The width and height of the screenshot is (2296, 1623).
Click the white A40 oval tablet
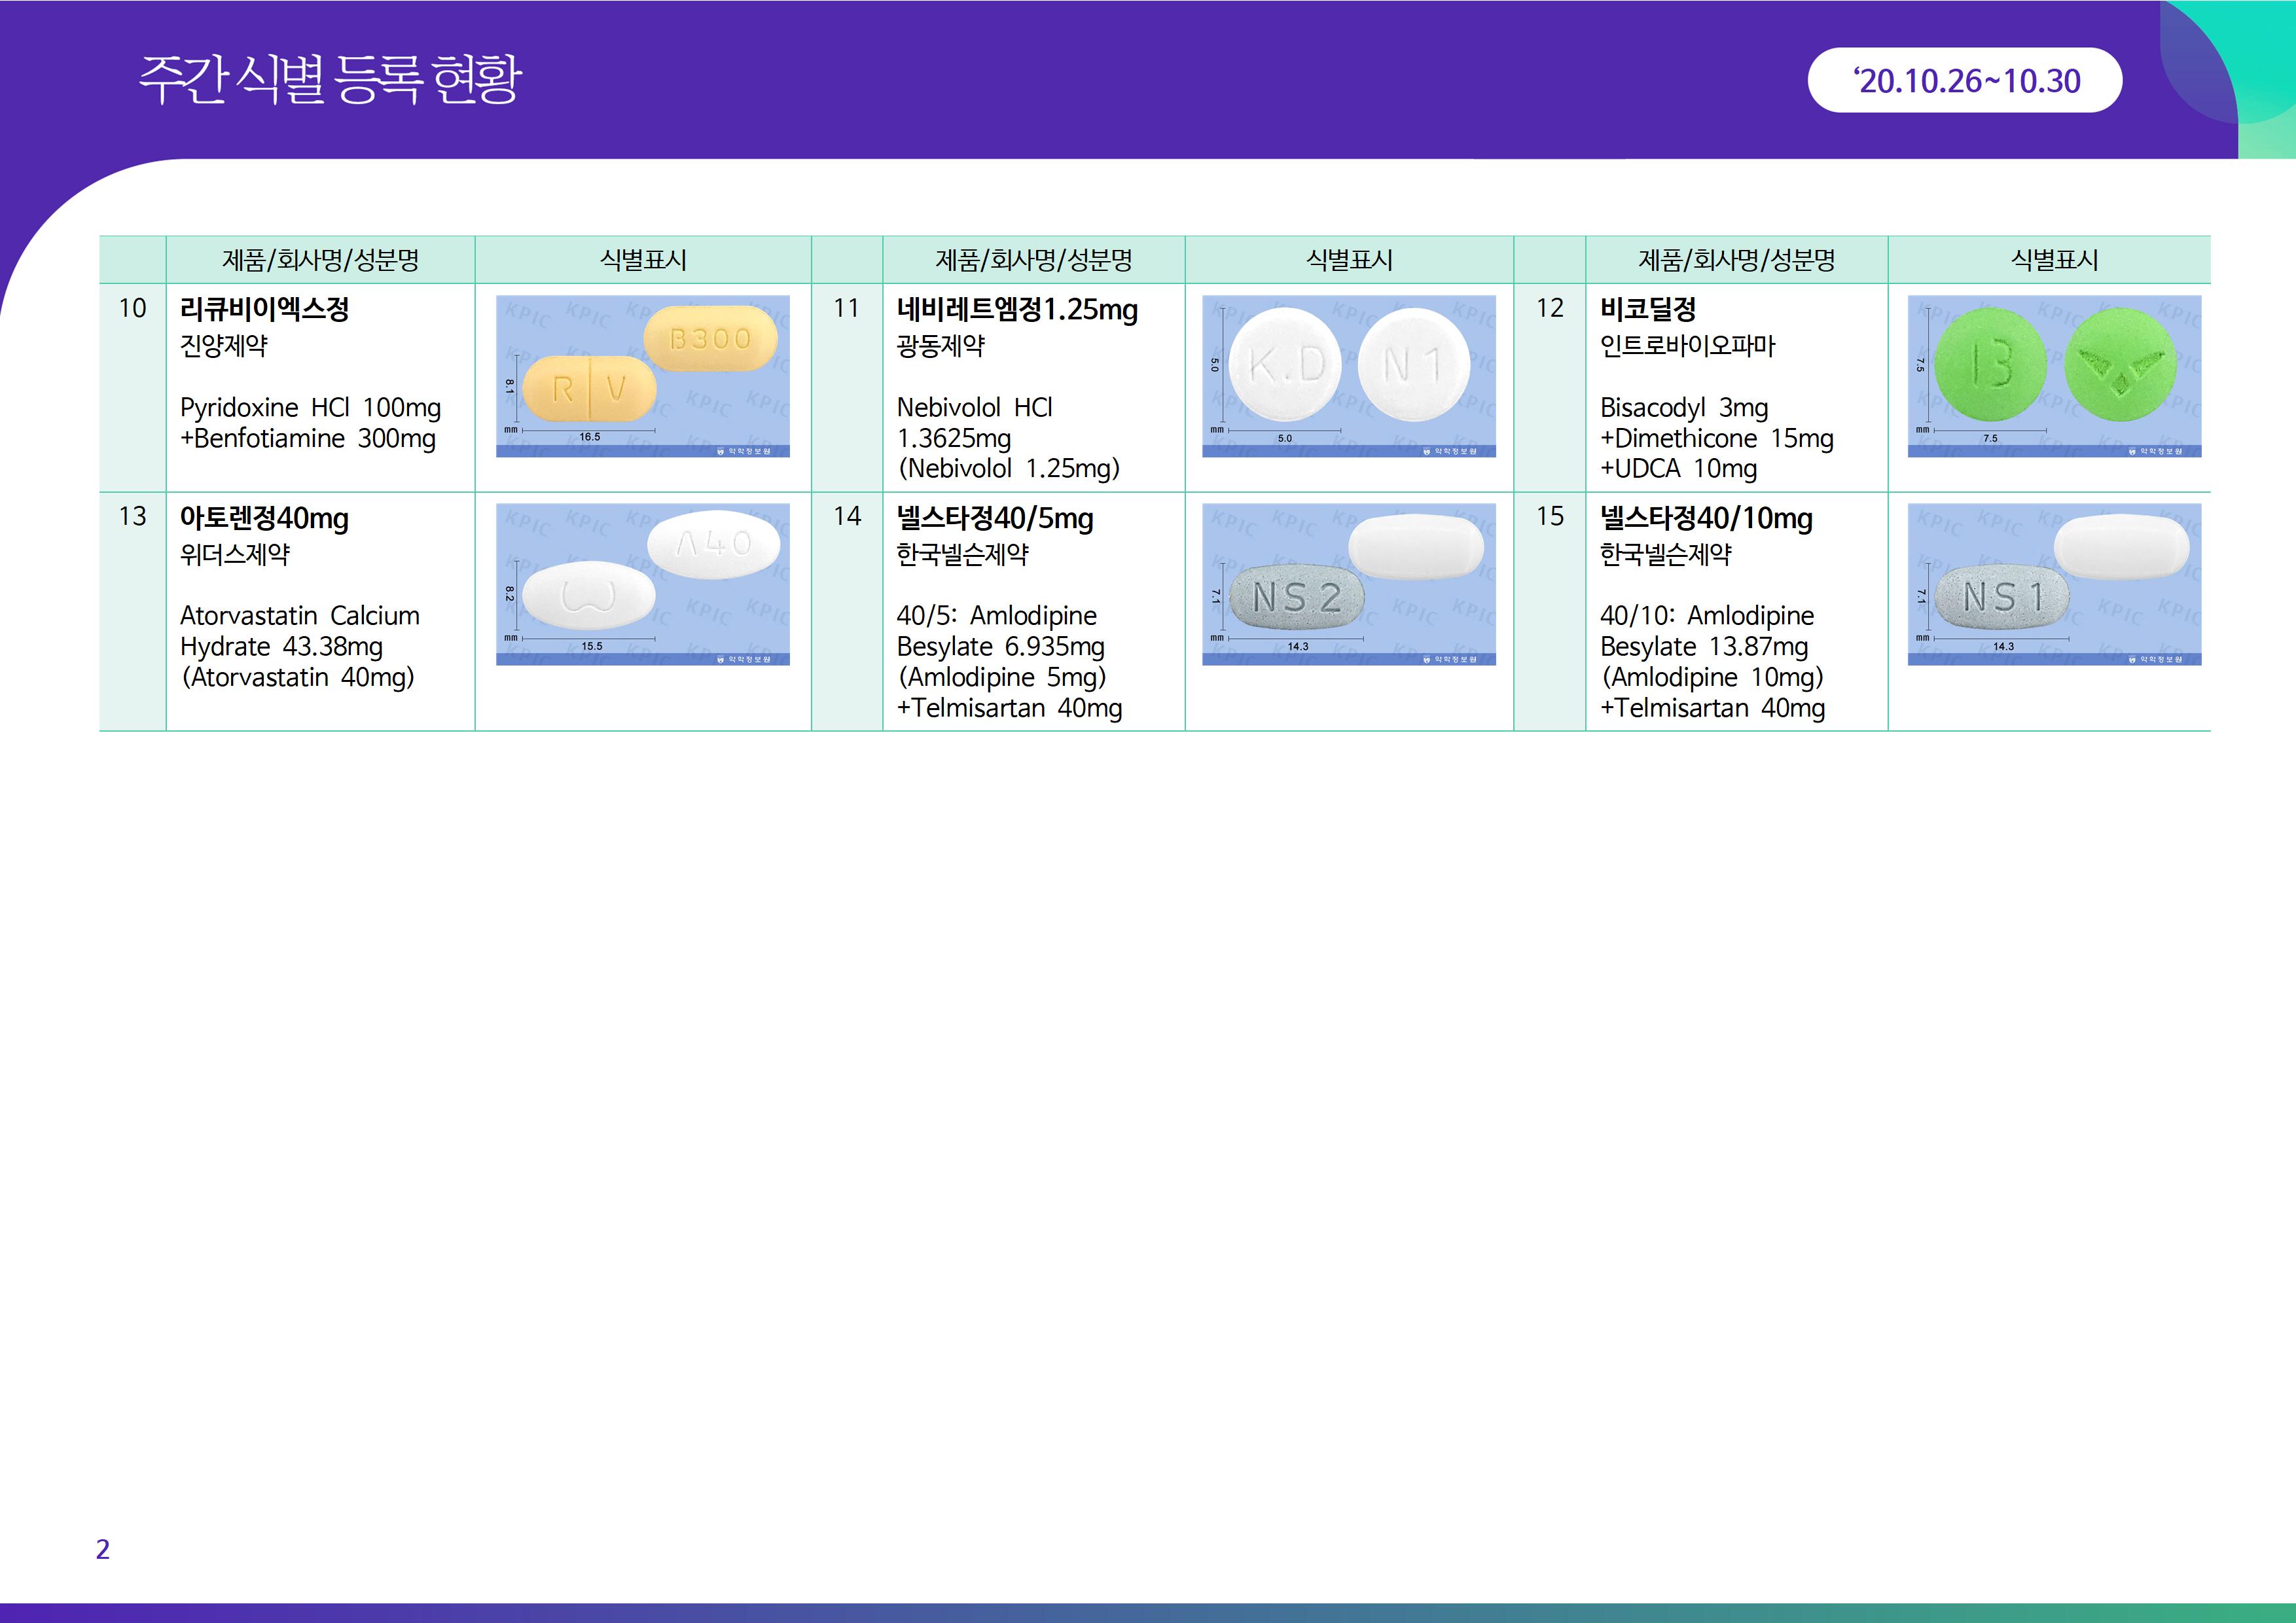(x=713, y=544)
